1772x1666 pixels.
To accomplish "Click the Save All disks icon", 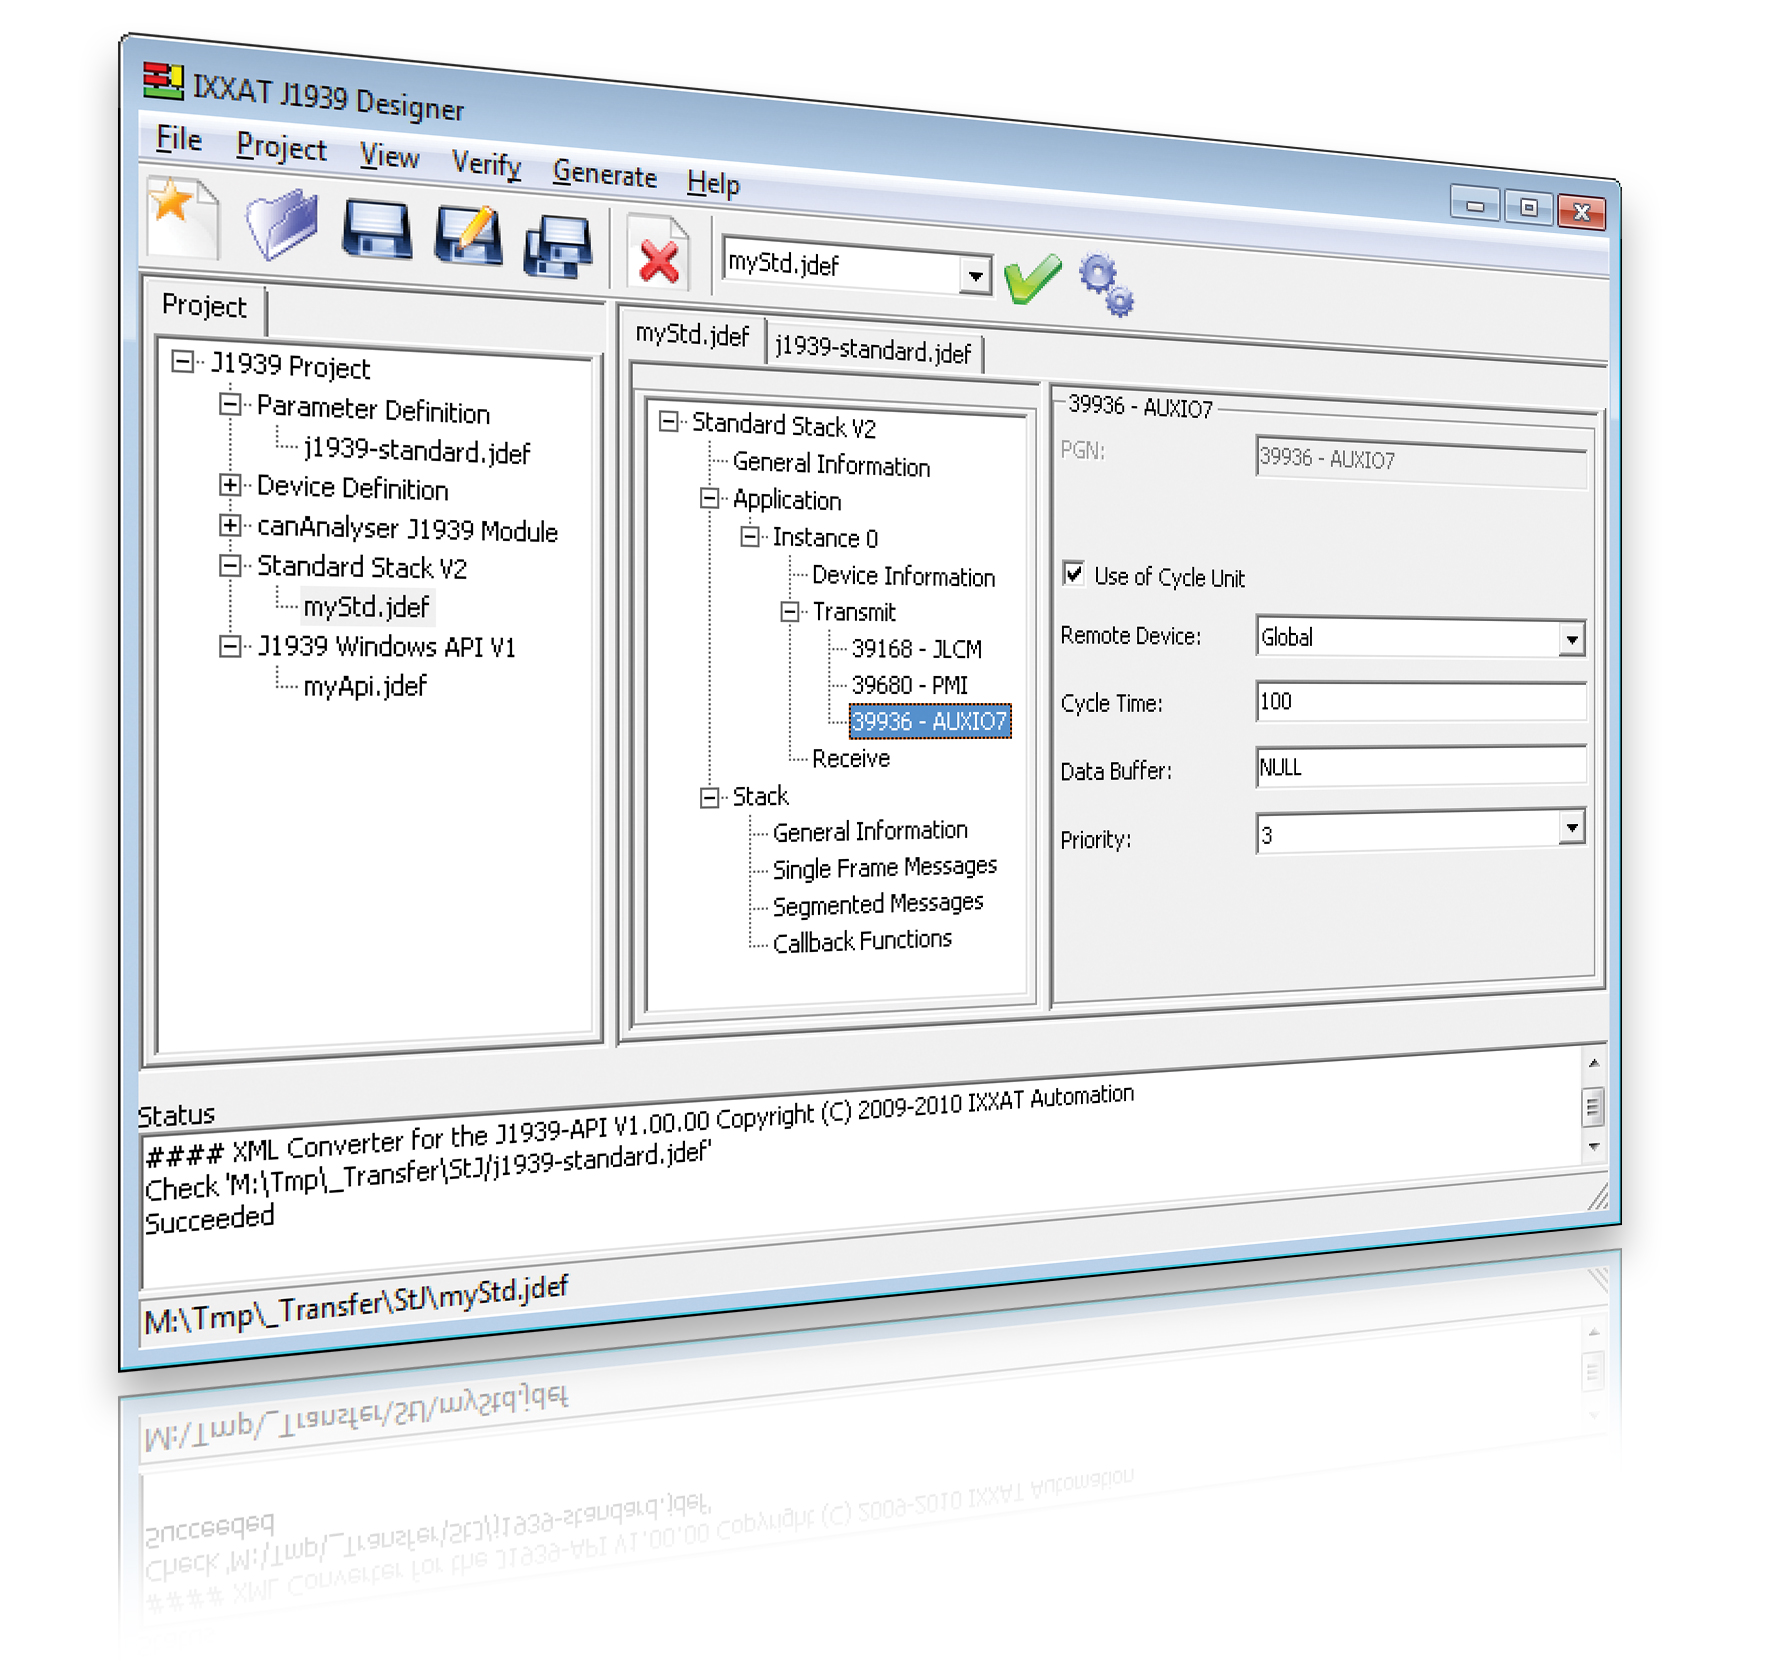I will pyautogui.click(x=558, y=245).
